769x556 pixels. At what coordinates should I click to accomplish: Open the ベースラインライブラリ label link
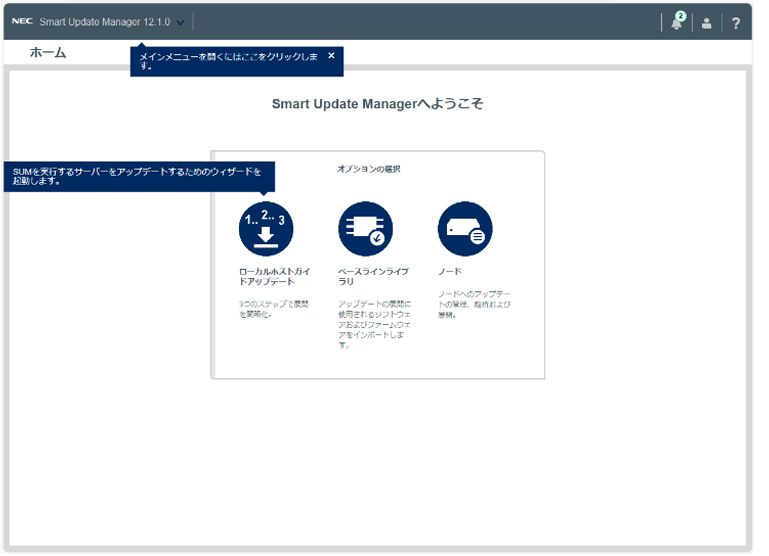pos(372,276)
